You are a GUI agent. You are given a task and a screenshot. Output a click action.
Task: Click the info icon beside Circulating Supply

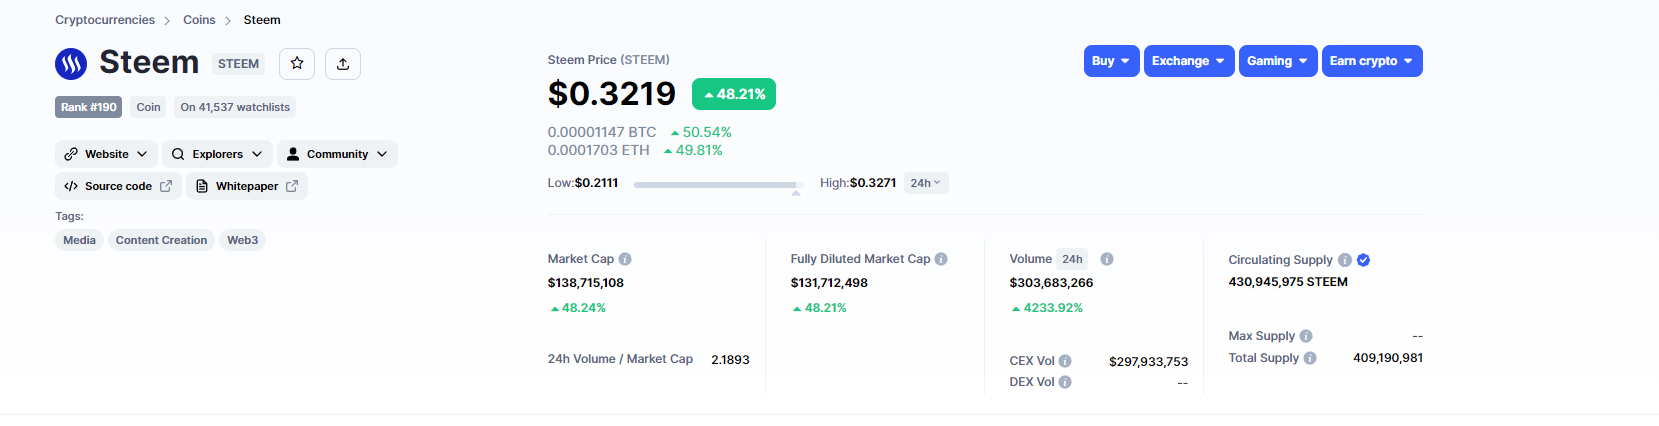[x=1345, y=260]
